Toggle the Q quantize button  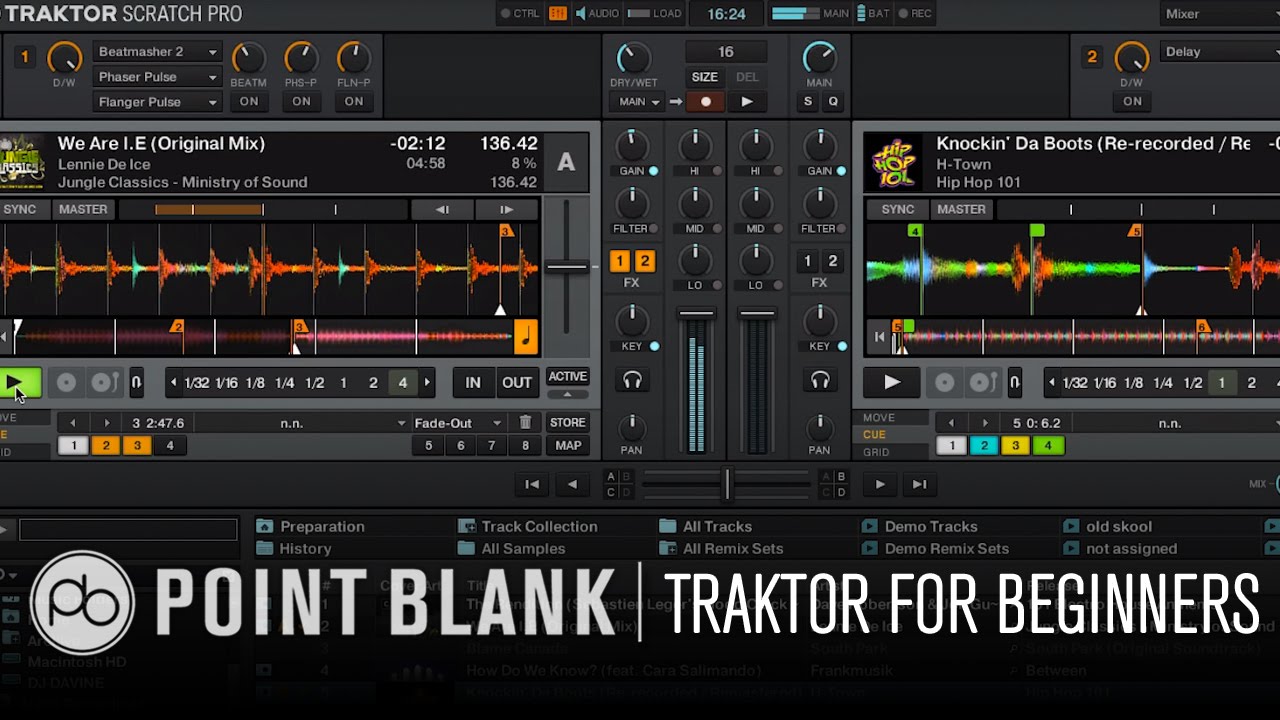tap(832, 102)
